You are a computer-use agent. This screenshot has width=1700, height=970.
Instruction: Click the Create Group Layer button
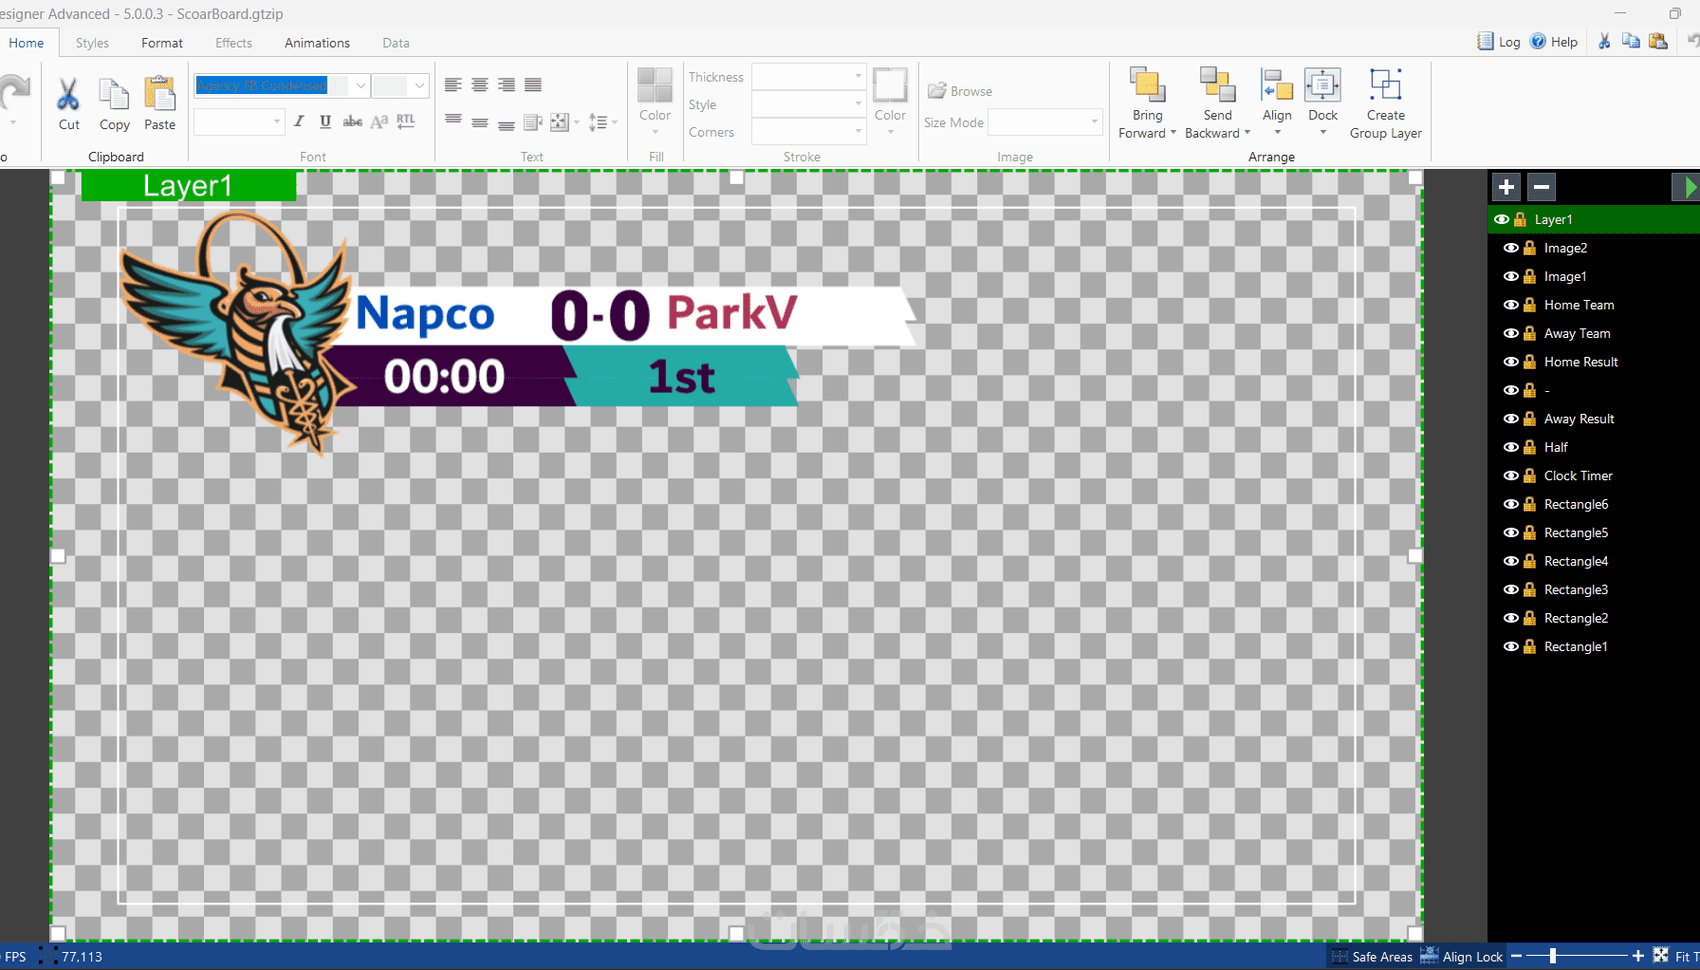1386,103
